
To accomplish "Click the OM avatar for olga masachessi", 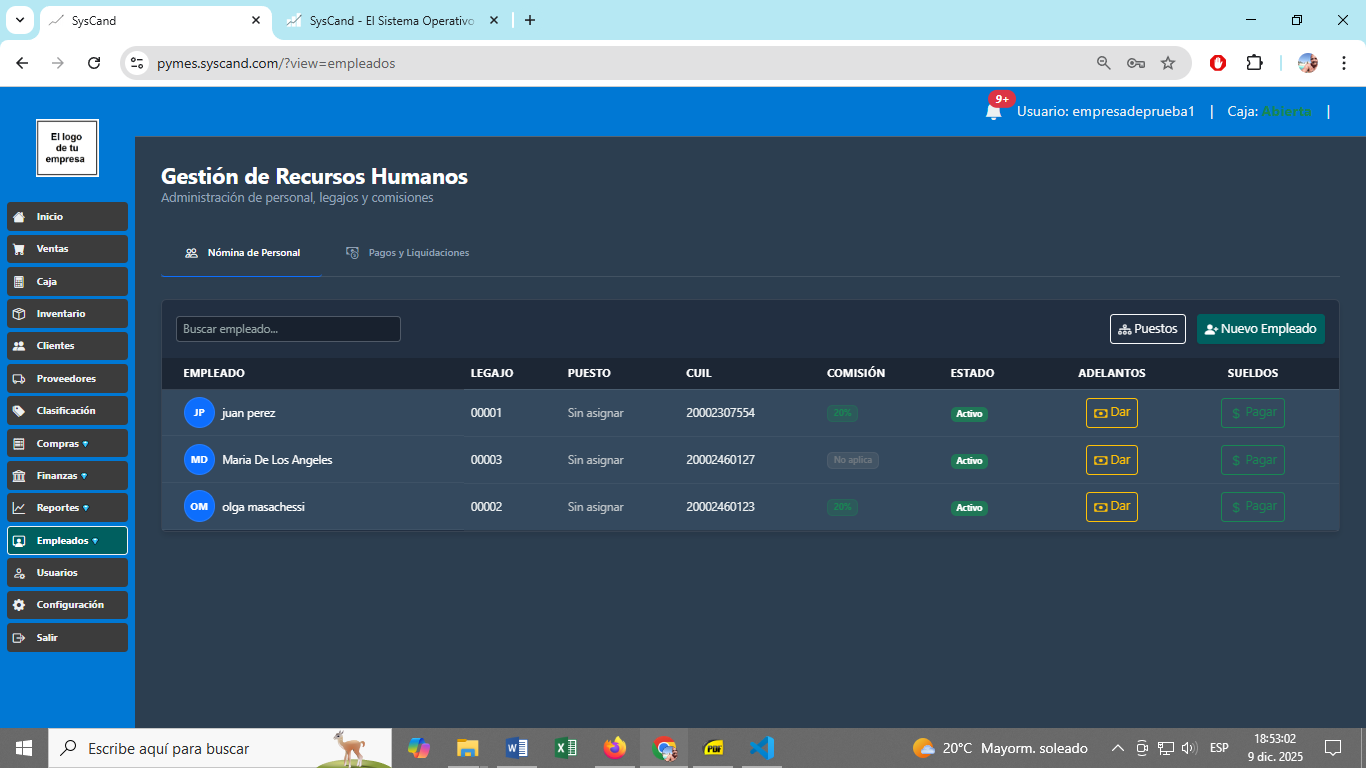I will click(199, 507).
